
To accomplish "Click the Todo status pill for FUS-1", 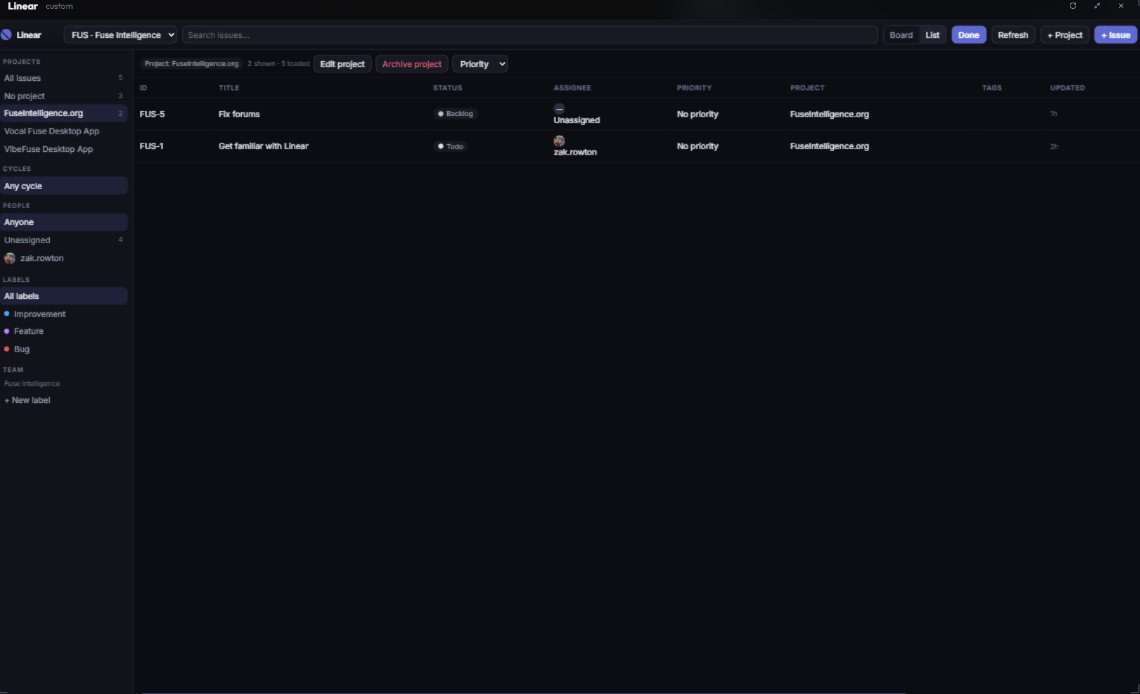I will click(450, 146).
